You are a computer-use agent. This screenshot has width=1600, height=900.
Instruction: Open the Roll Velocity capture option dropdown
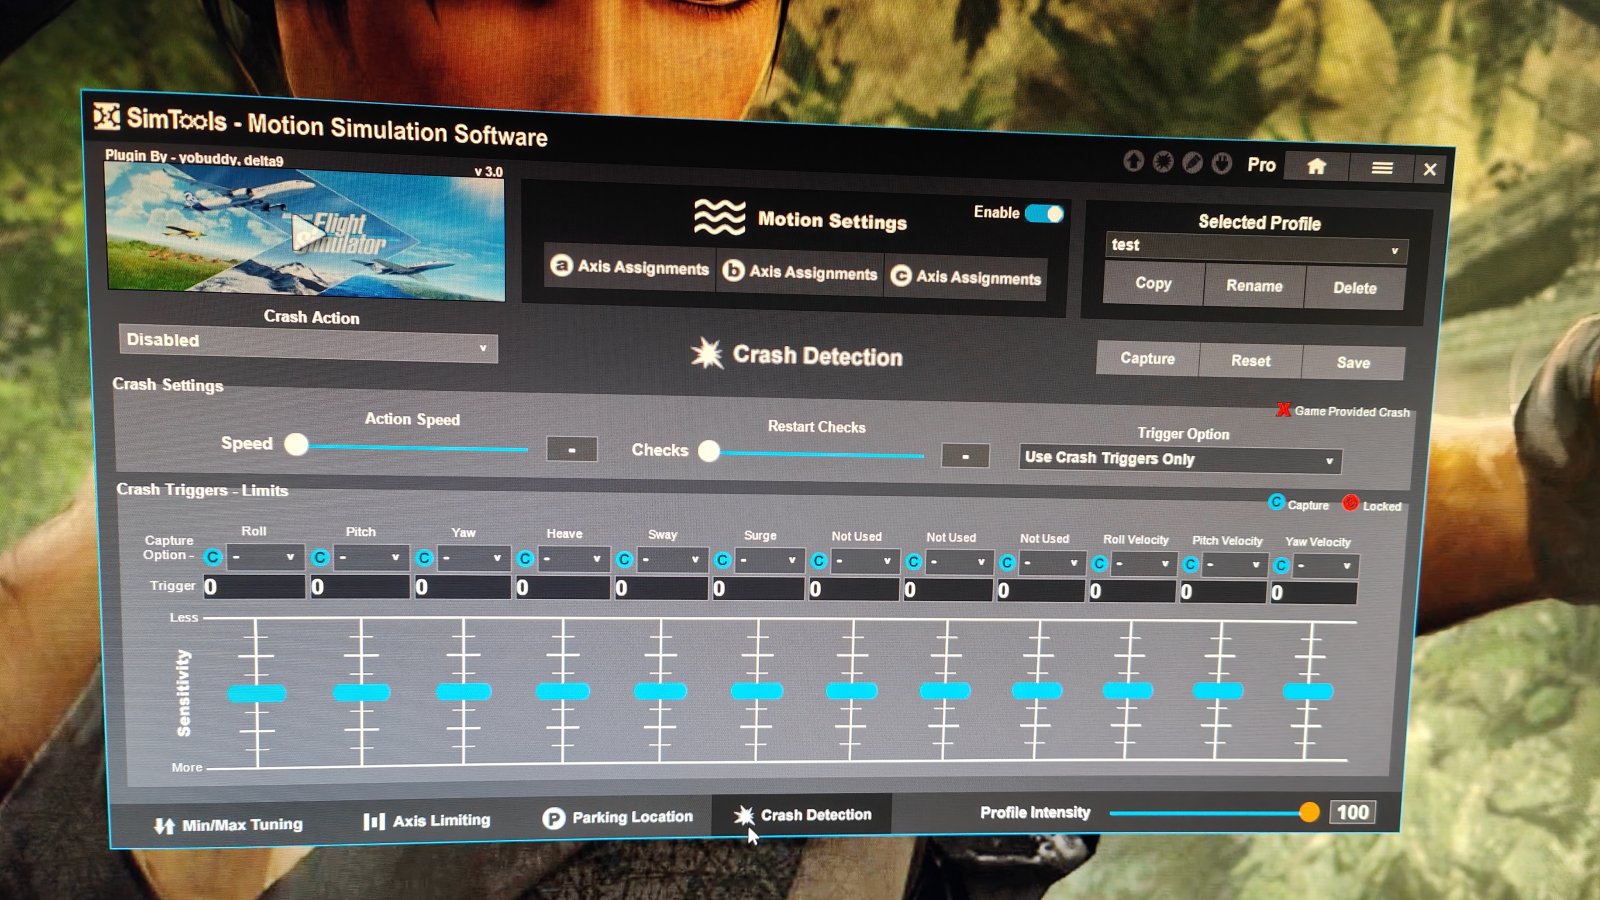coord(1143,565)
